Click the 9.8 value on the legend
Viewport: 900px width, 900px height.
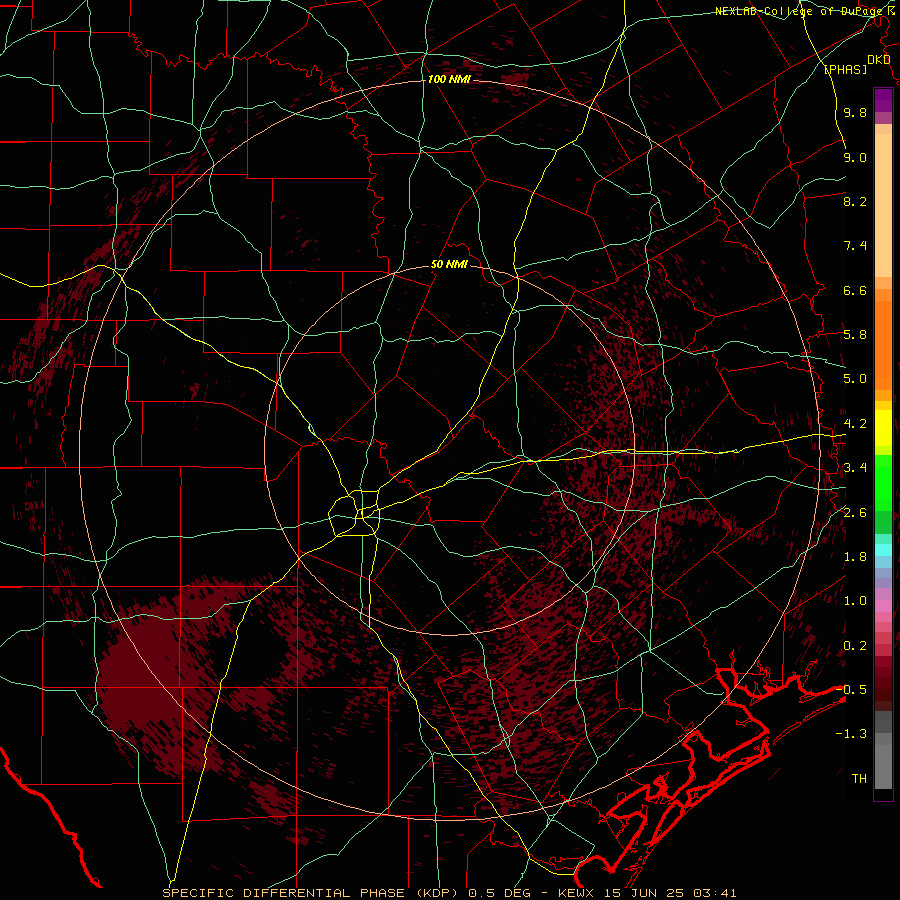(x=855, y=112)
